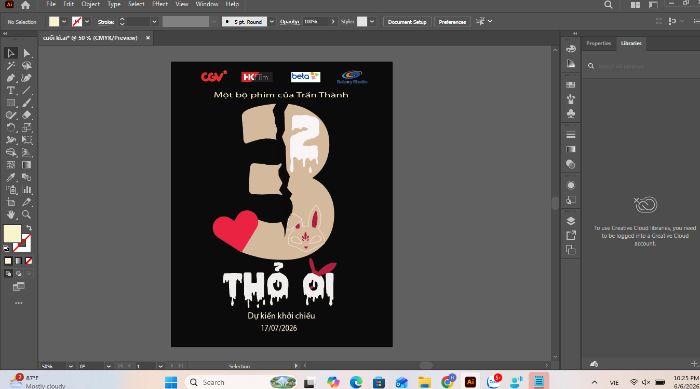Select the Zoom tool magnifier
The width and height of the screenshot is (700, 389).
[26, 215]
